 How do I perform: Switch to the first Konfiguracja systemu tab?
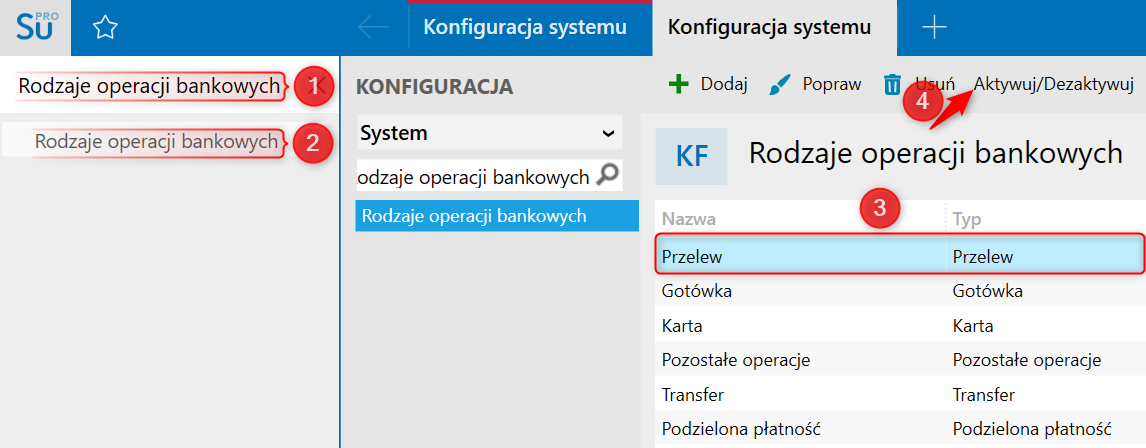525,28
